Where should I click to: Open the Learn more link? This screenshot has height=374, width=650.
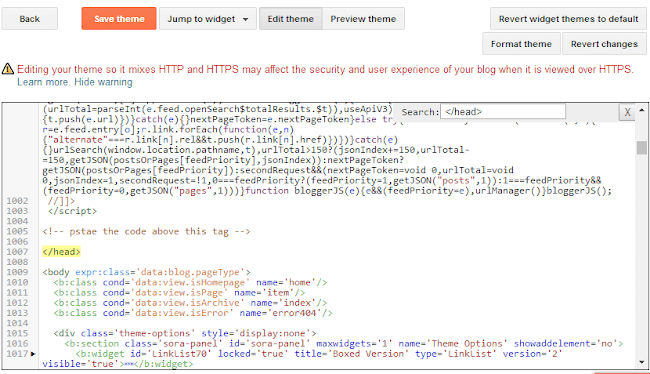(x=43, y=82)
